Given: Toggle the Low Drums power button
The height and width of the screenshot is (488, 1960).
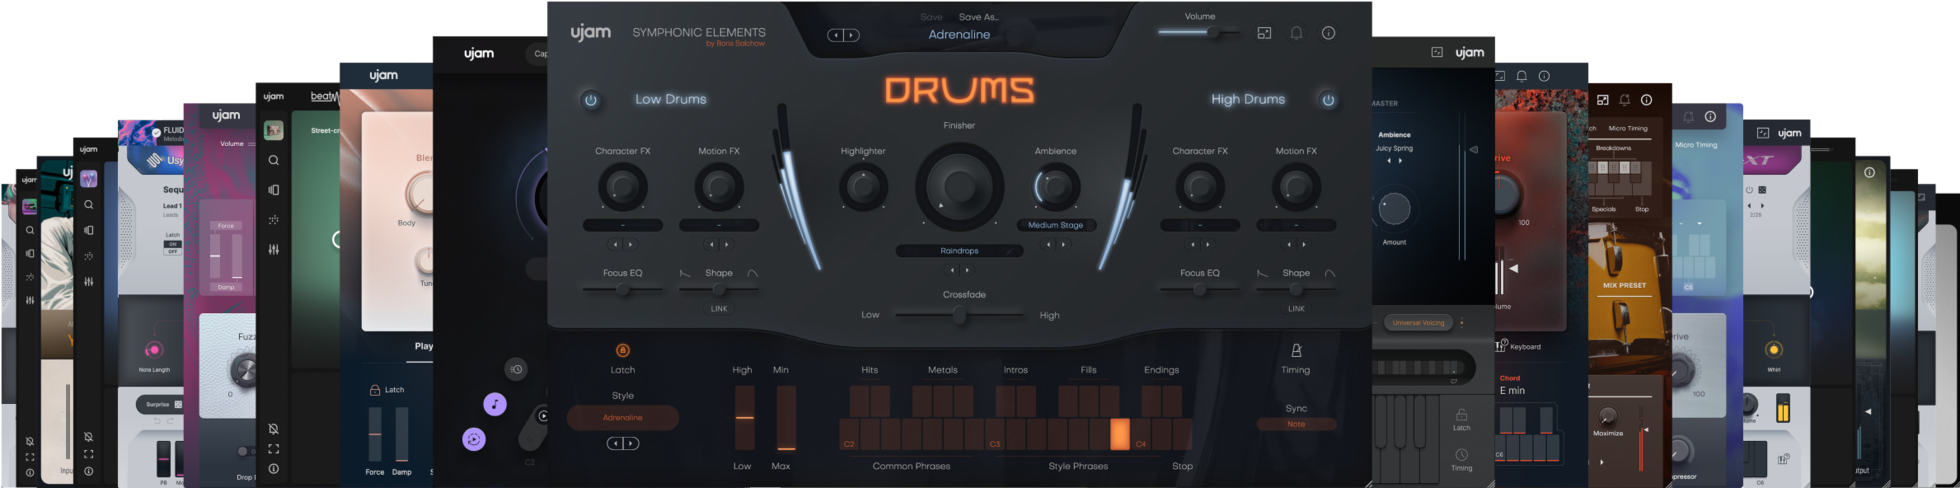Looking at the screenshot, I should 591,100.
